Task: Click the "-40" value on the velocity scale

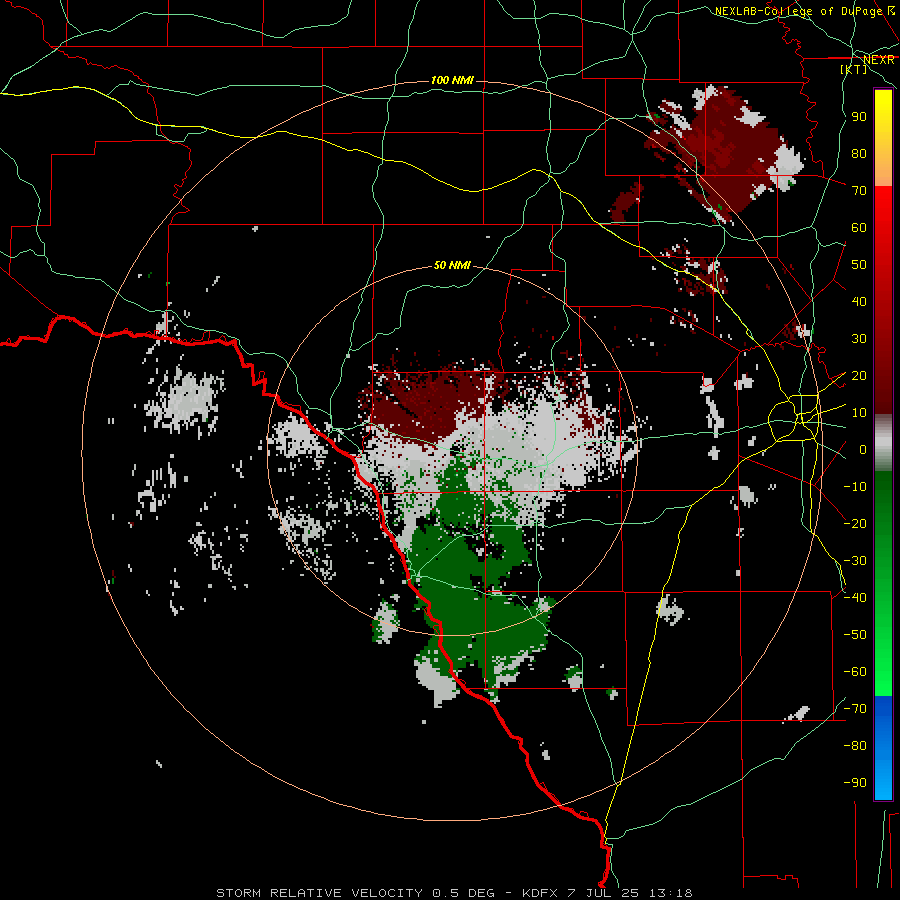Action: 855,598
